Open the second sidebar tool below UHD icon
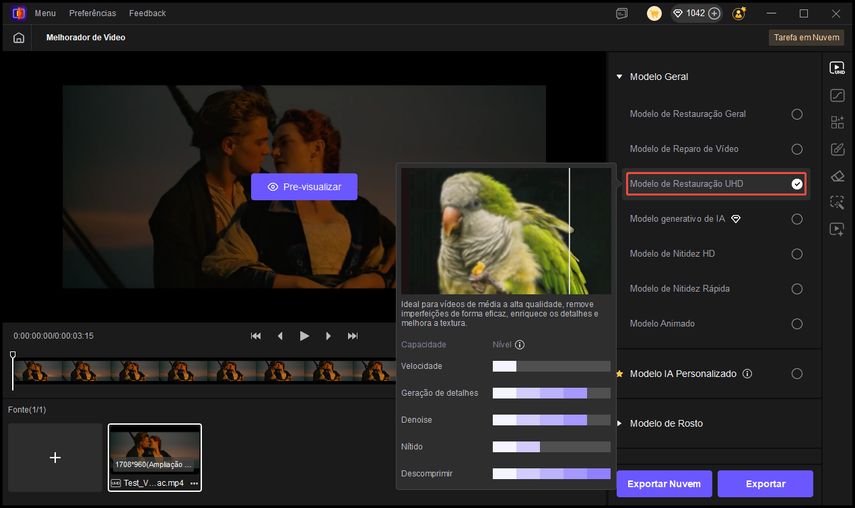 tap(837, 95)
